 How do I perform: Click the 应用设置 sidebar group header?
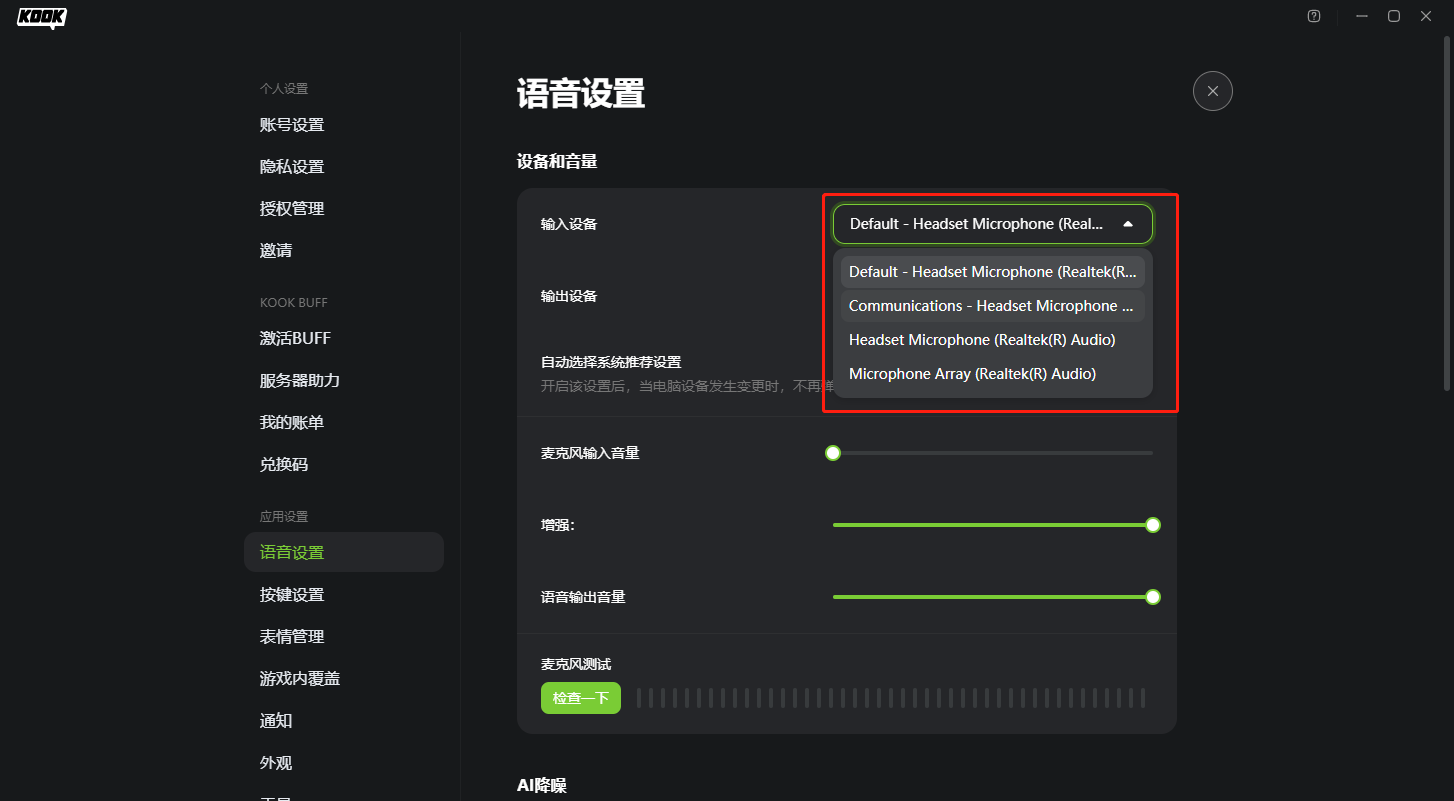pos(284,517)
